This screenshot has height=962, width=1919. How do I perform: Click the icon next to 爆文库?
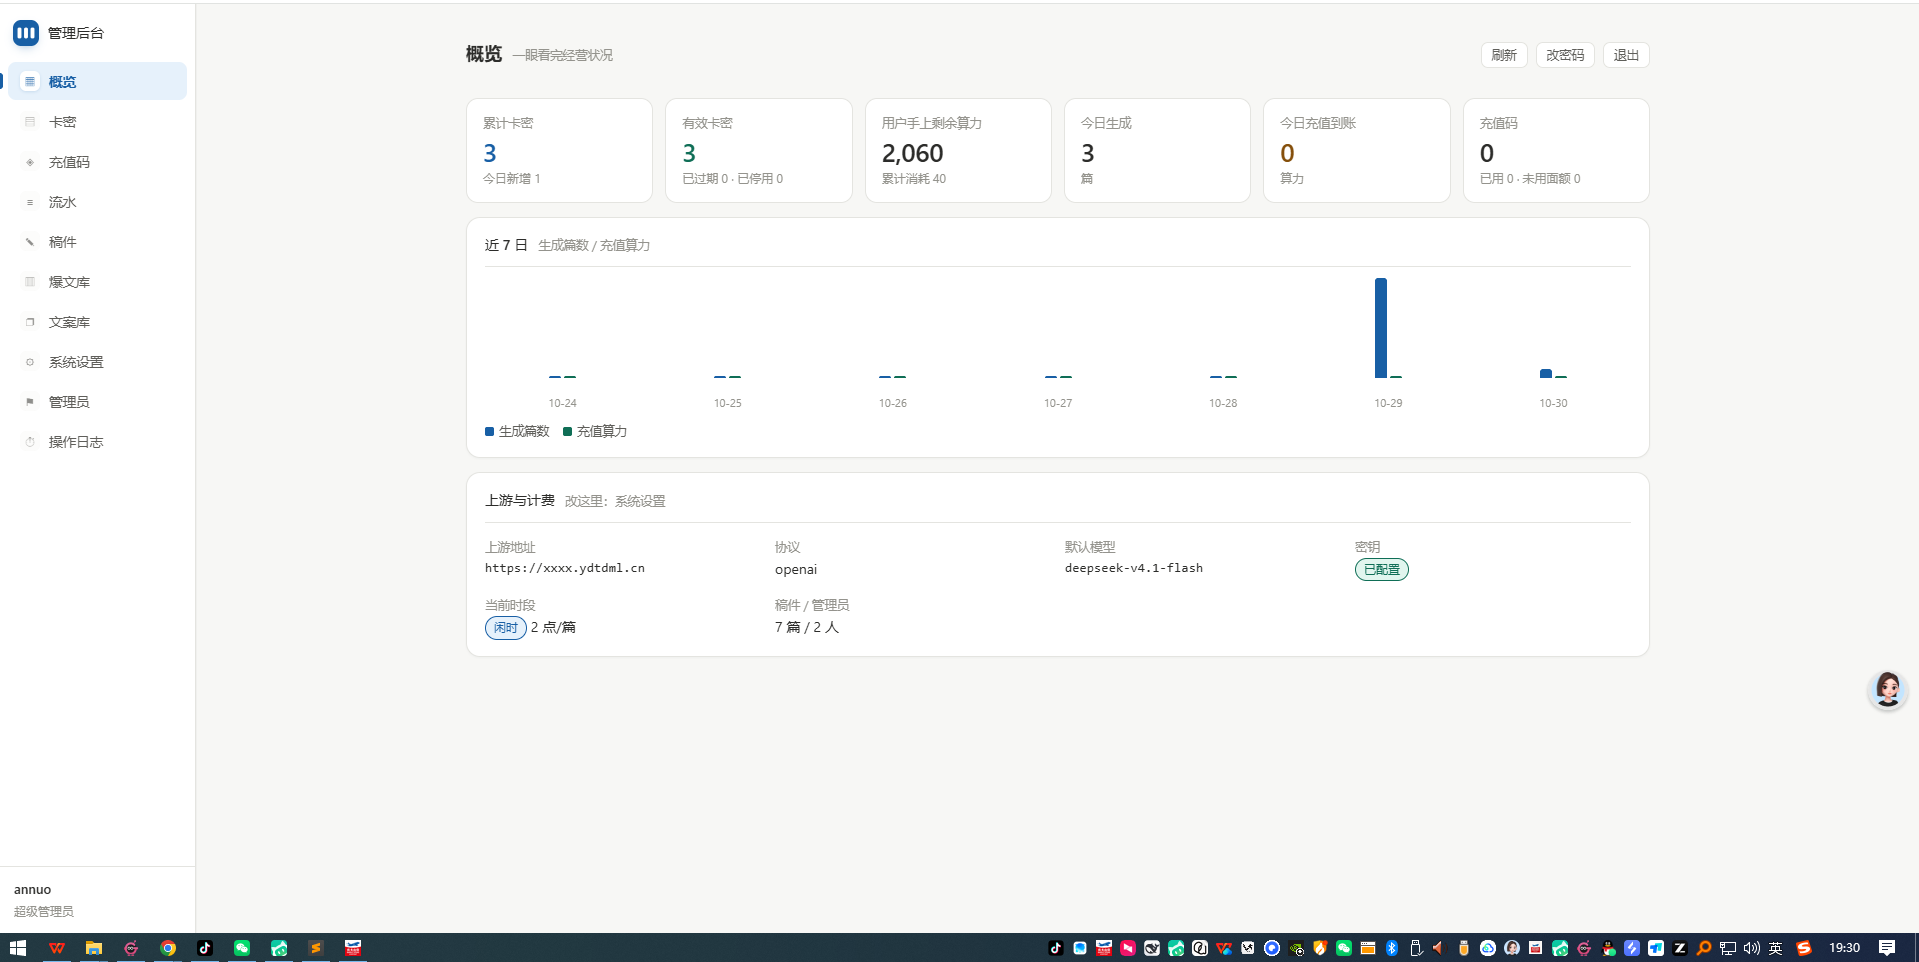(30, 282)
